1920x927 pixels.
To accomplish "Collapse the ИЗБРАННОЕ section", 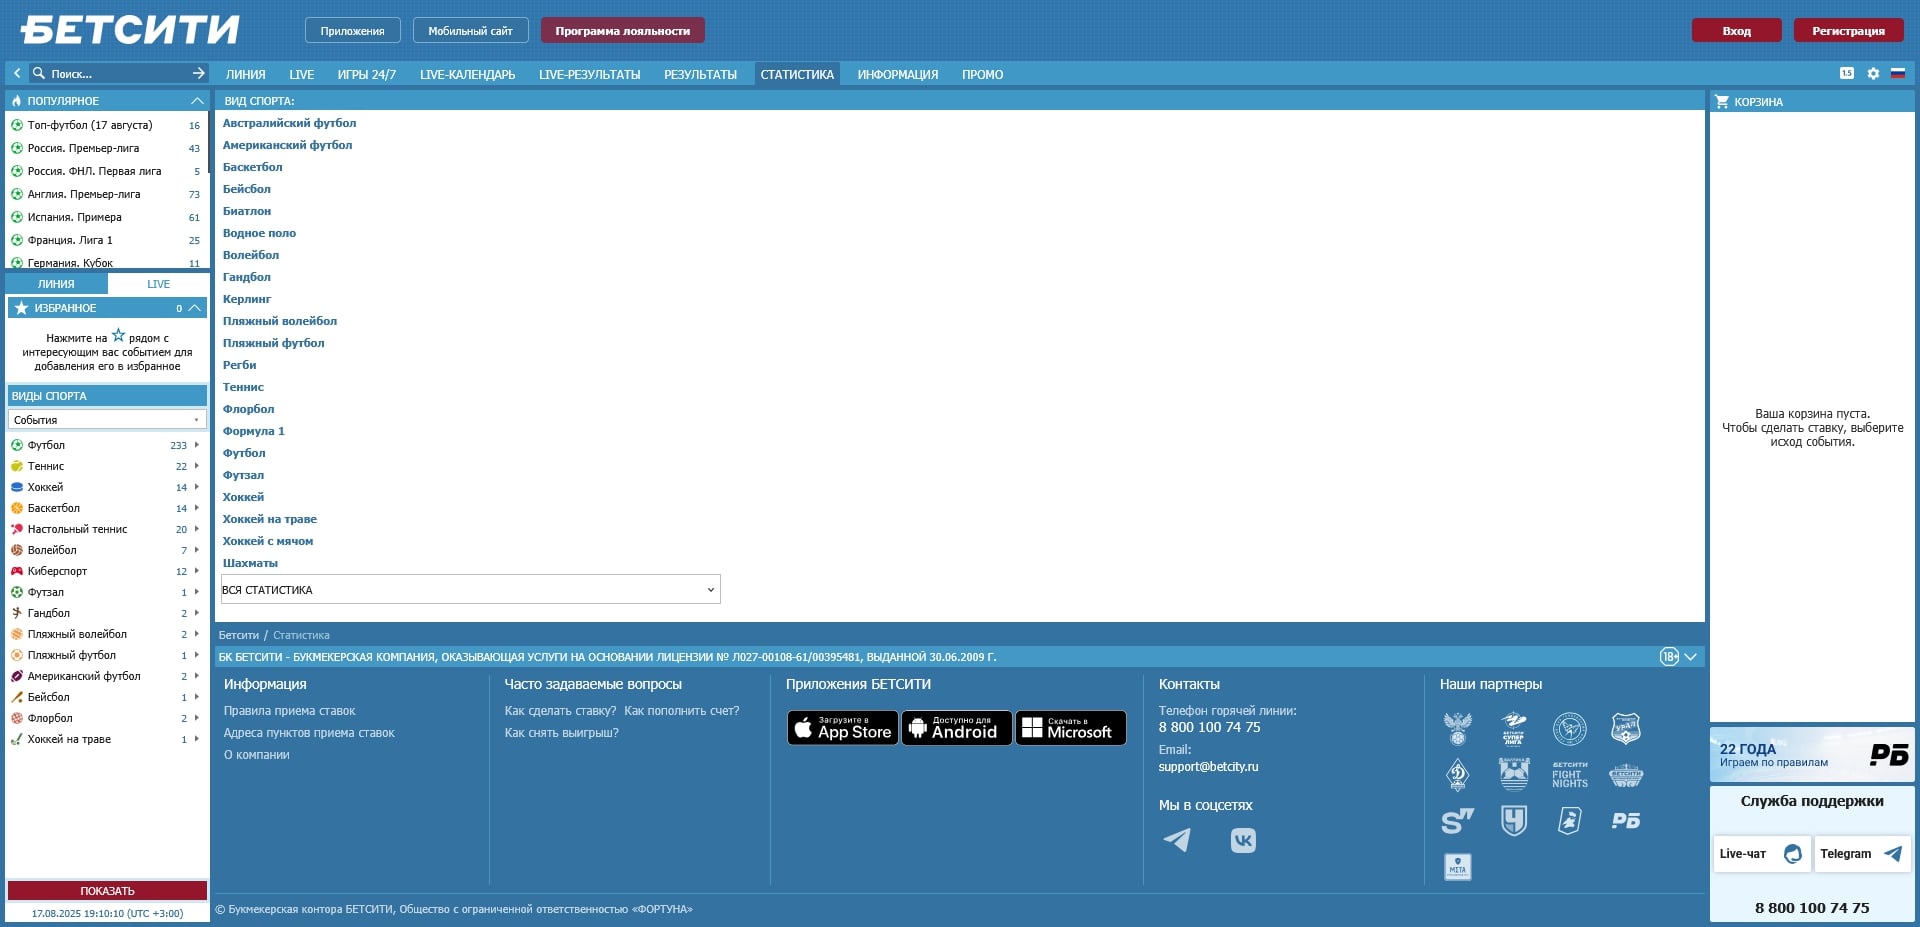I will [195, 308].
